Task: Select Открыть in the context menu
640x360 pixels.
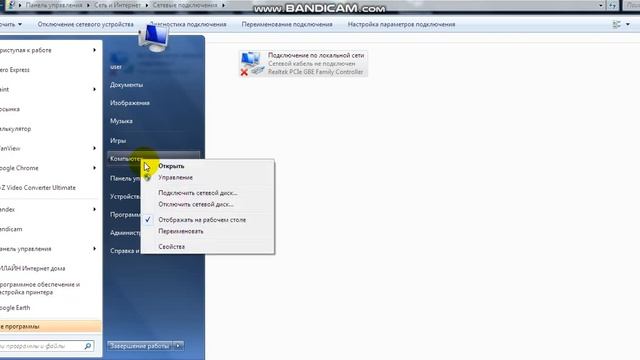Action: point(171,166)
